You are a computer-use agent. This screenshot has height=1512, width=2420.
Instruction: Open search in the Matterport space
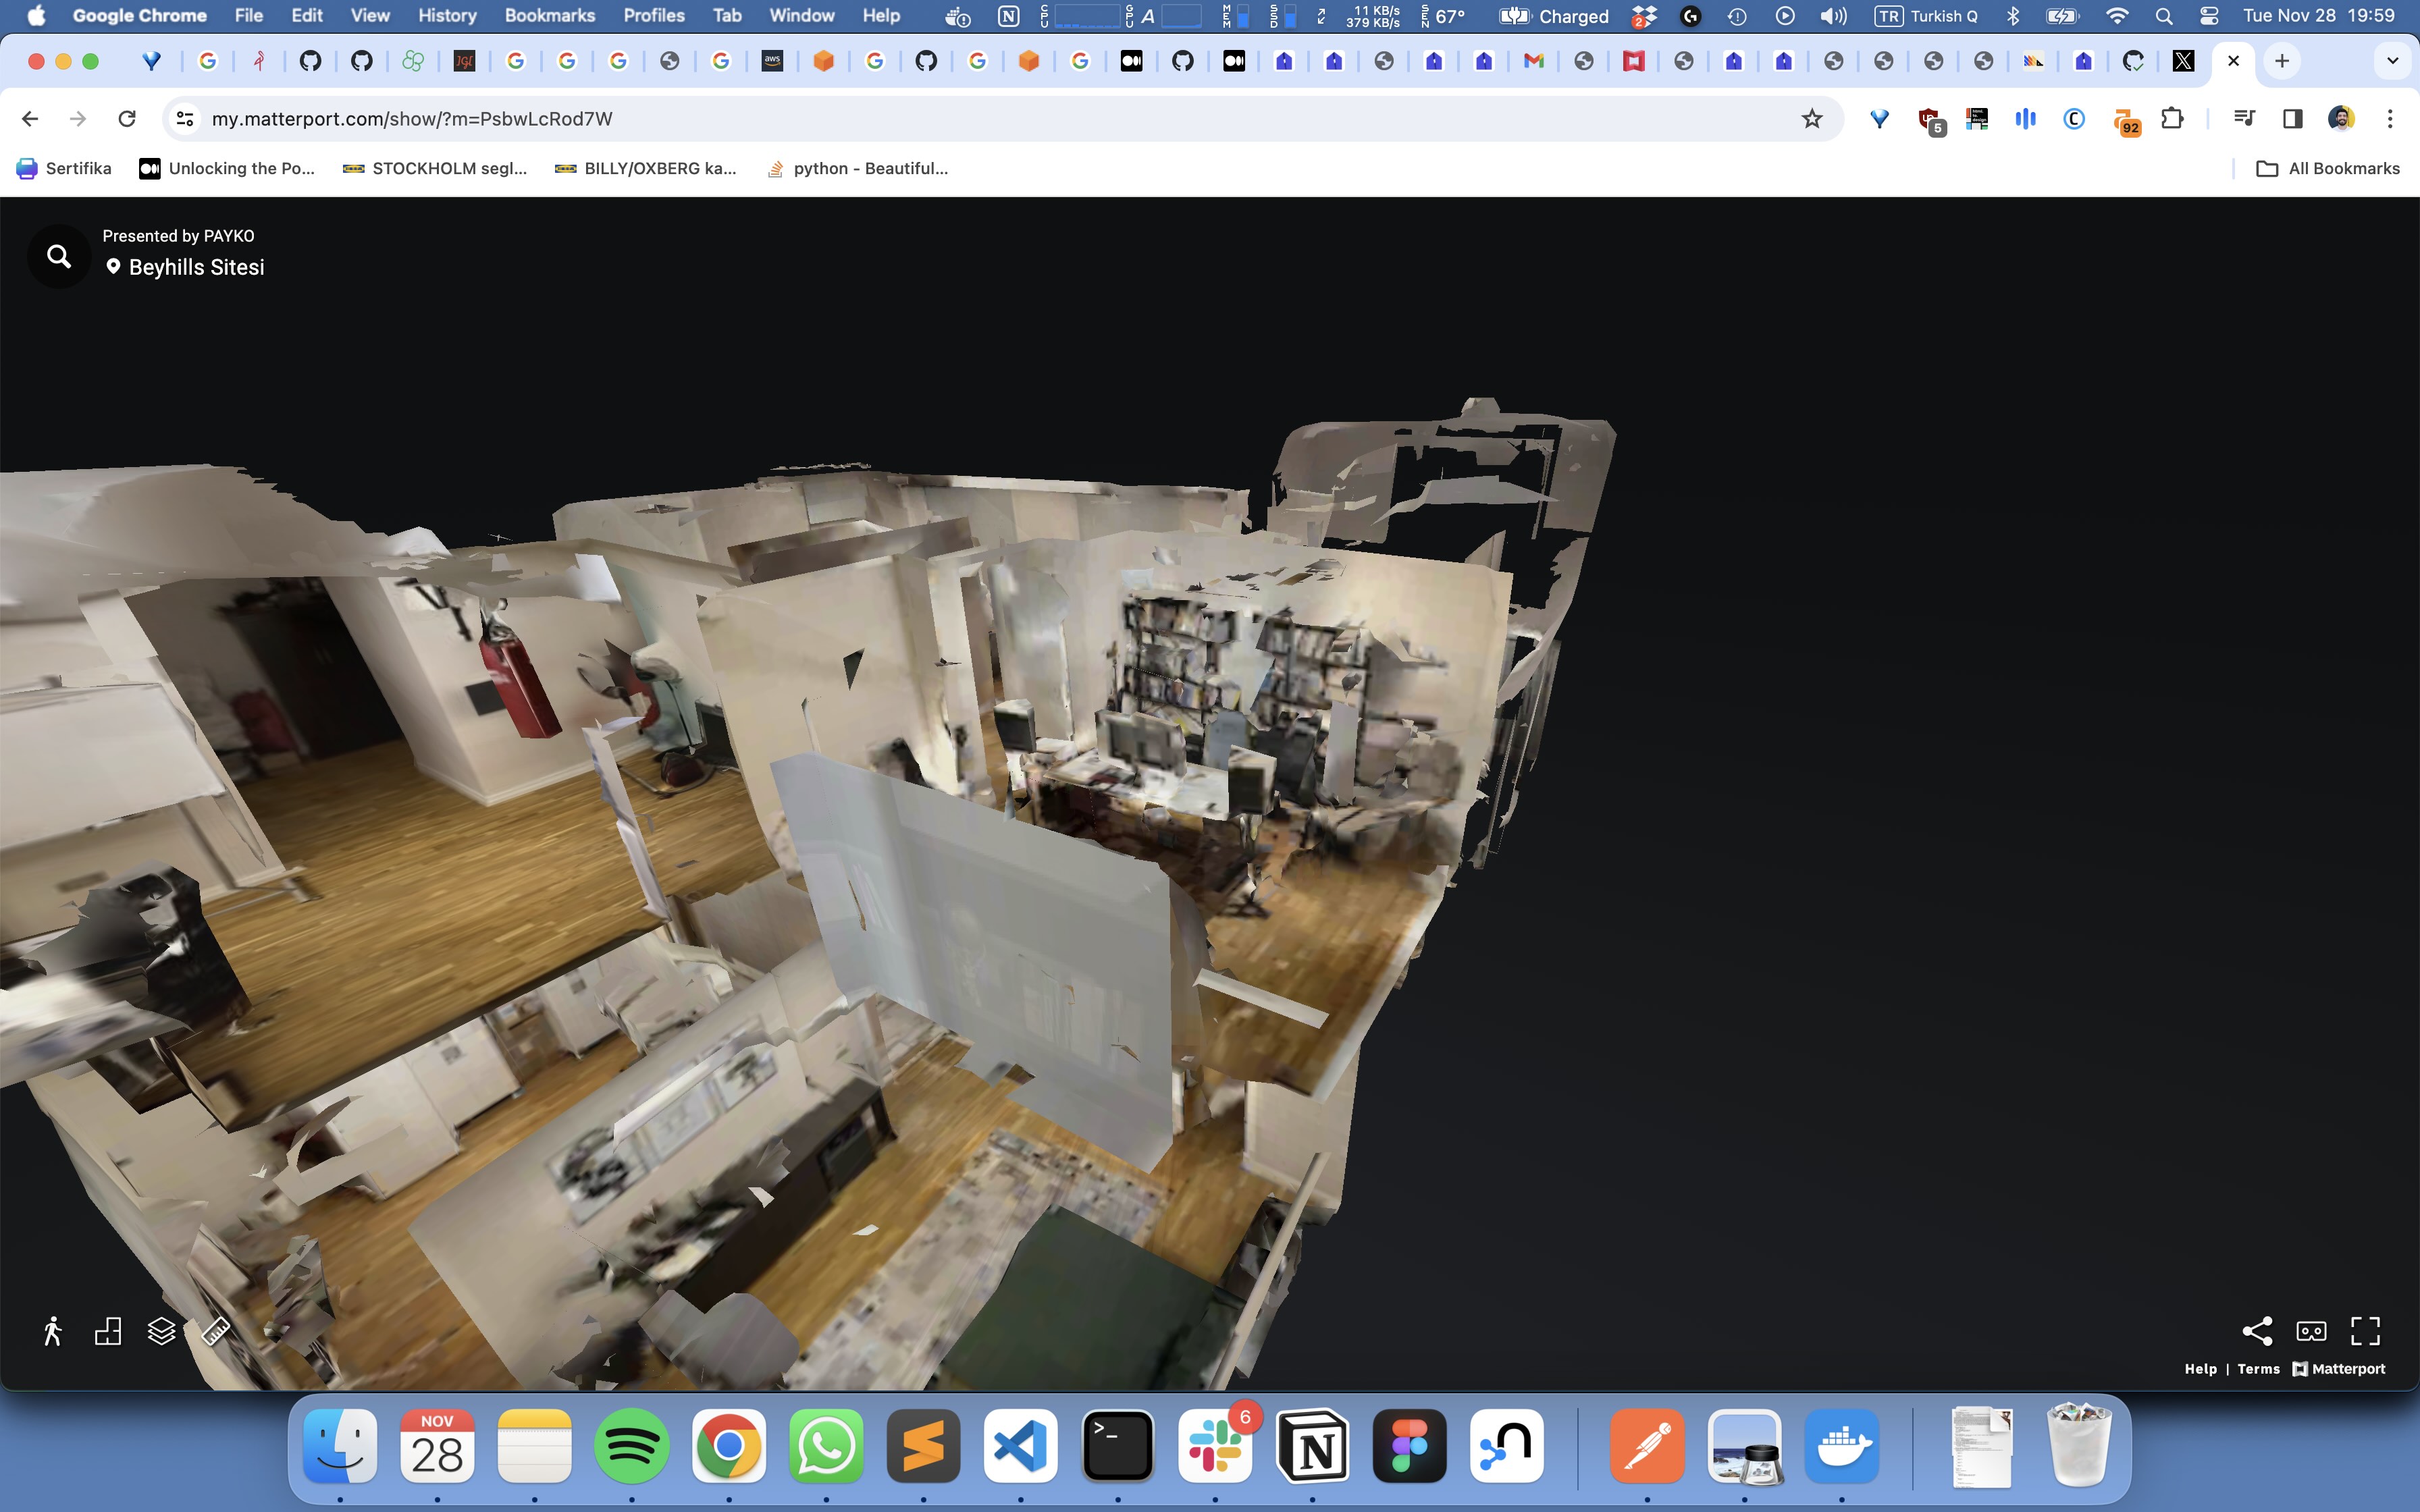coord(59,257)
